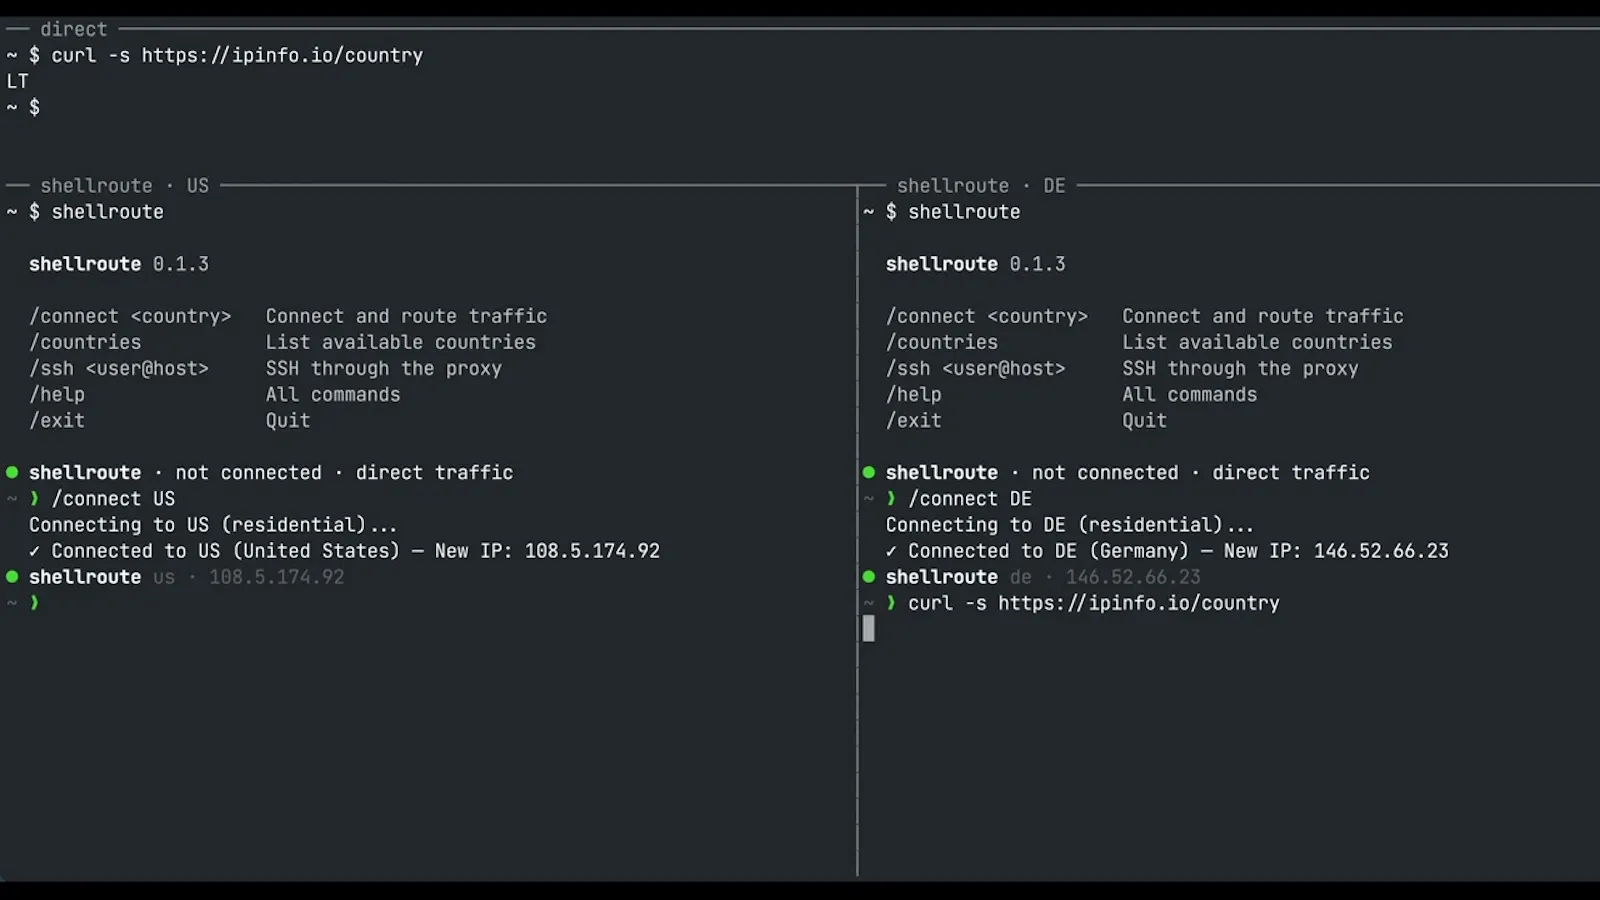
Task: Click 'All commands' description in DE pane
Action: (1190, 394)
